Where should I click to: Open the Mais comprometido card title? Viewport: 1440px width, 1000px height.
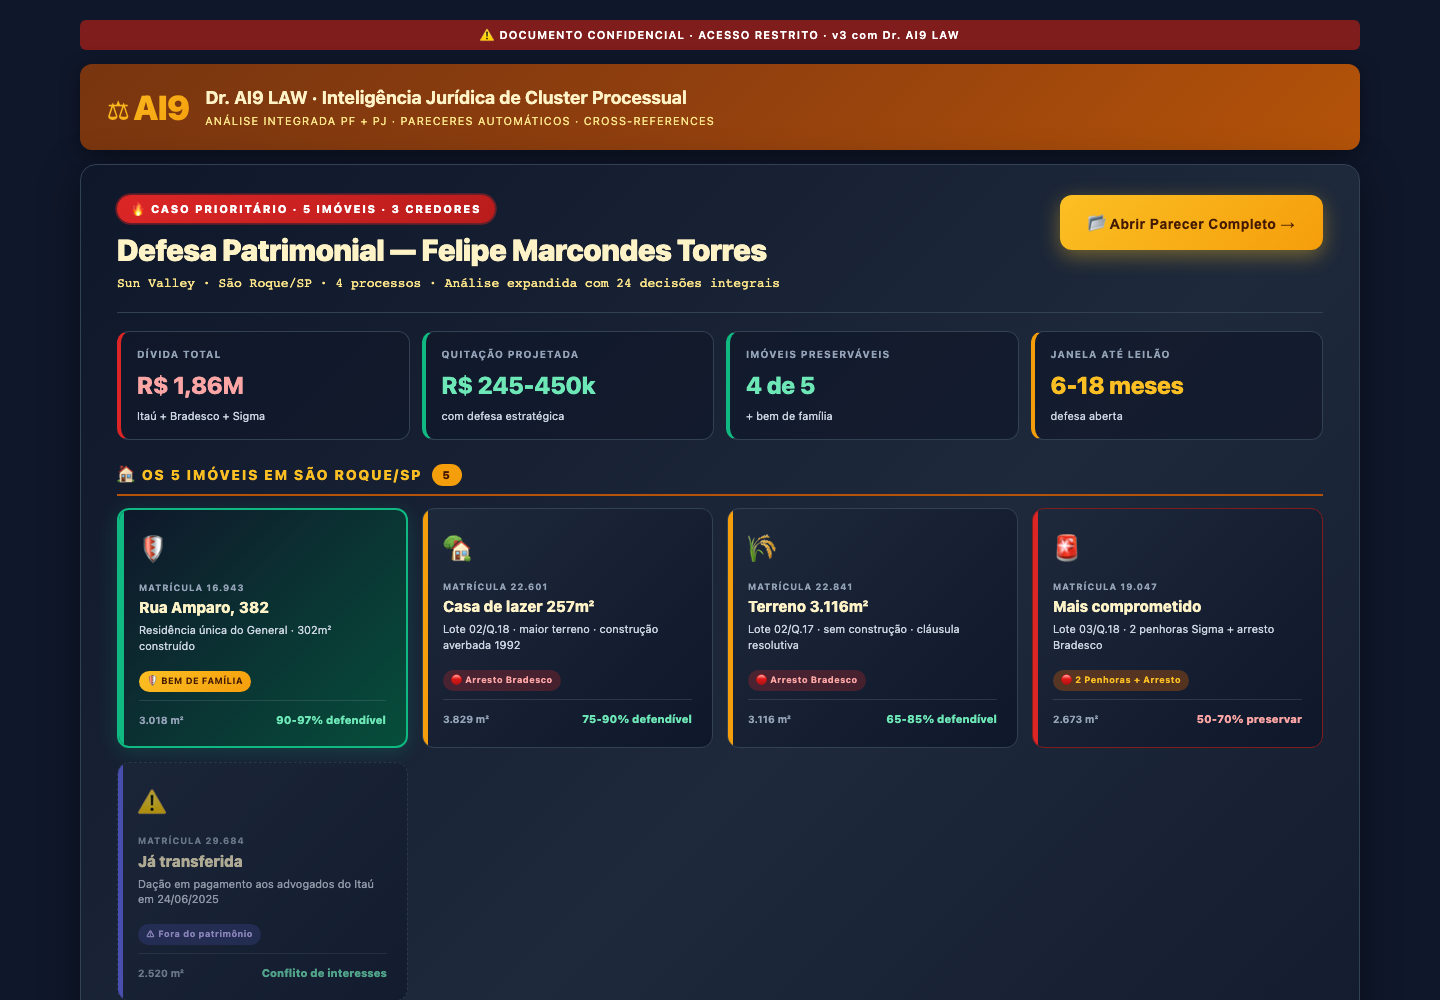click(x=1127, y=607)
